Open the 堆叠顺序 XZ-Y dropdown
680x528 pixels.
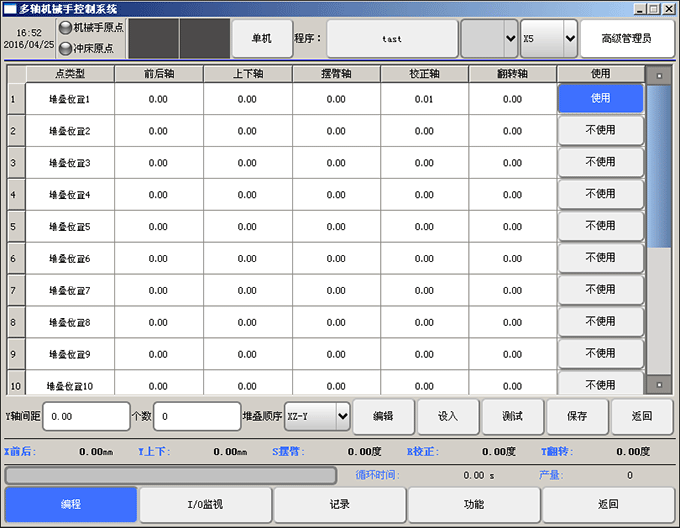point(317,416)
